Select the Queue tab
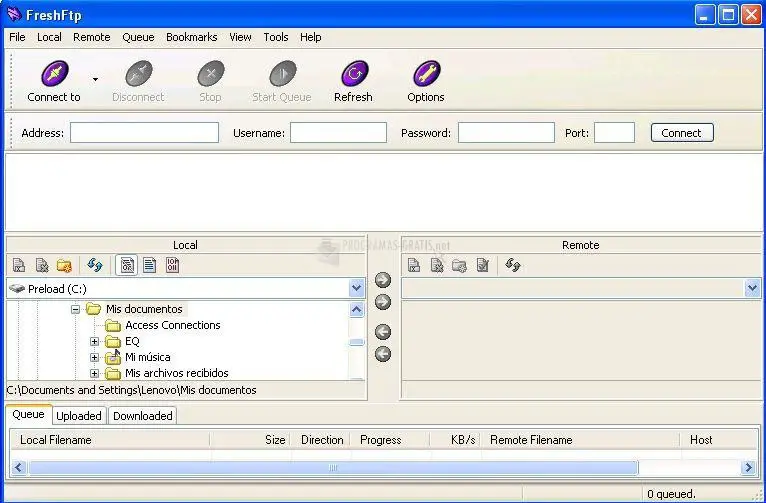 pyautogui.click(x=28, y=414)
